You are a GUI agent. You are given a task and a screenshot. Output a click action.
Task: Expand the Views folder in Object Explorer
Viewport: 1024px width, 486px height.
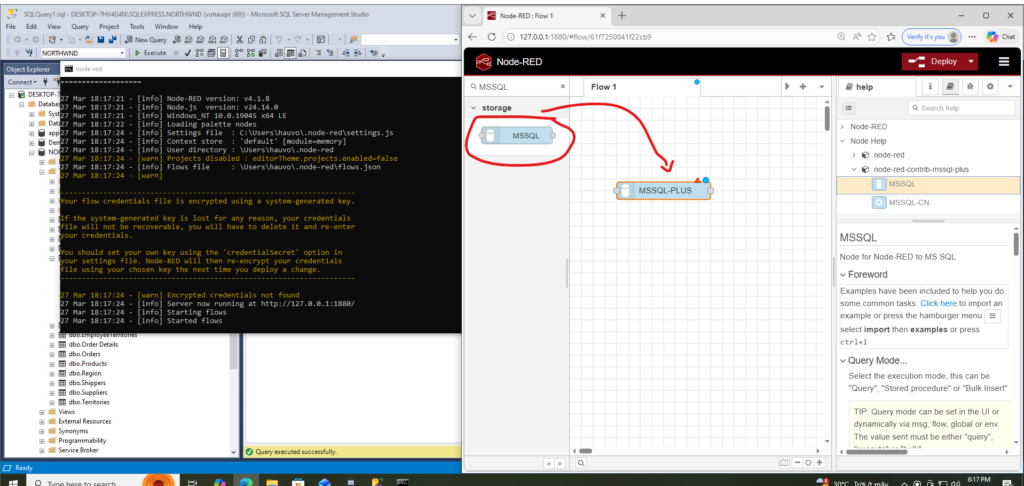coord(43,411)
